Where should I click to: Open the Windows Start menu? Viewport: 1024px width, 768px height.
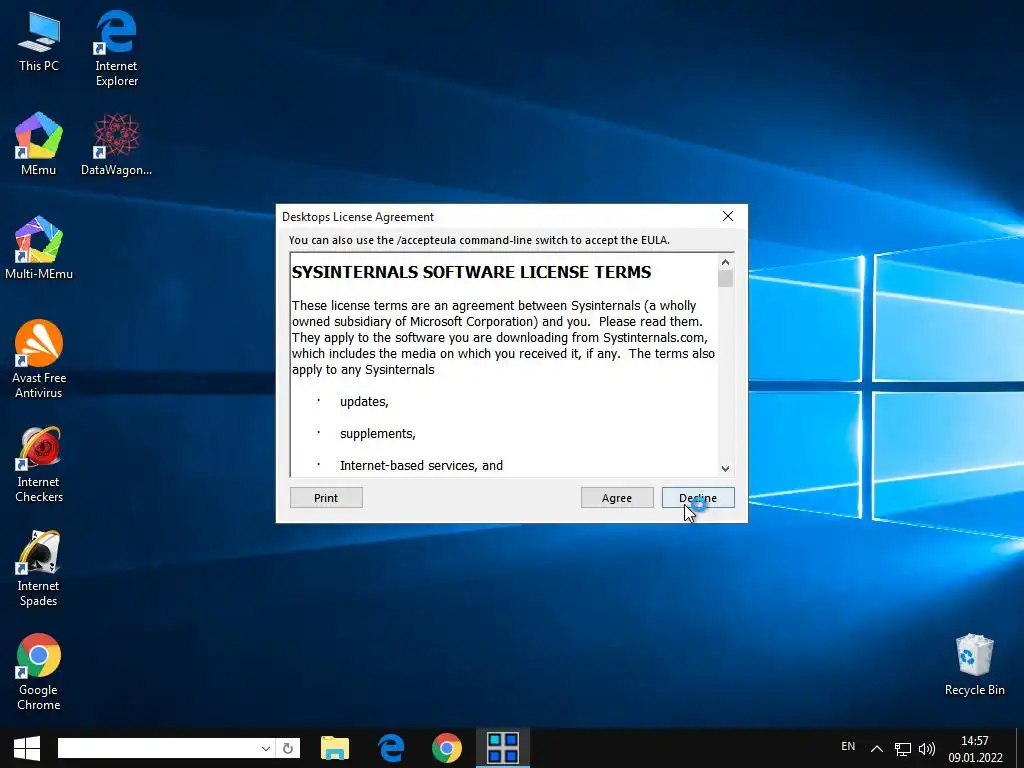point(27,748)
